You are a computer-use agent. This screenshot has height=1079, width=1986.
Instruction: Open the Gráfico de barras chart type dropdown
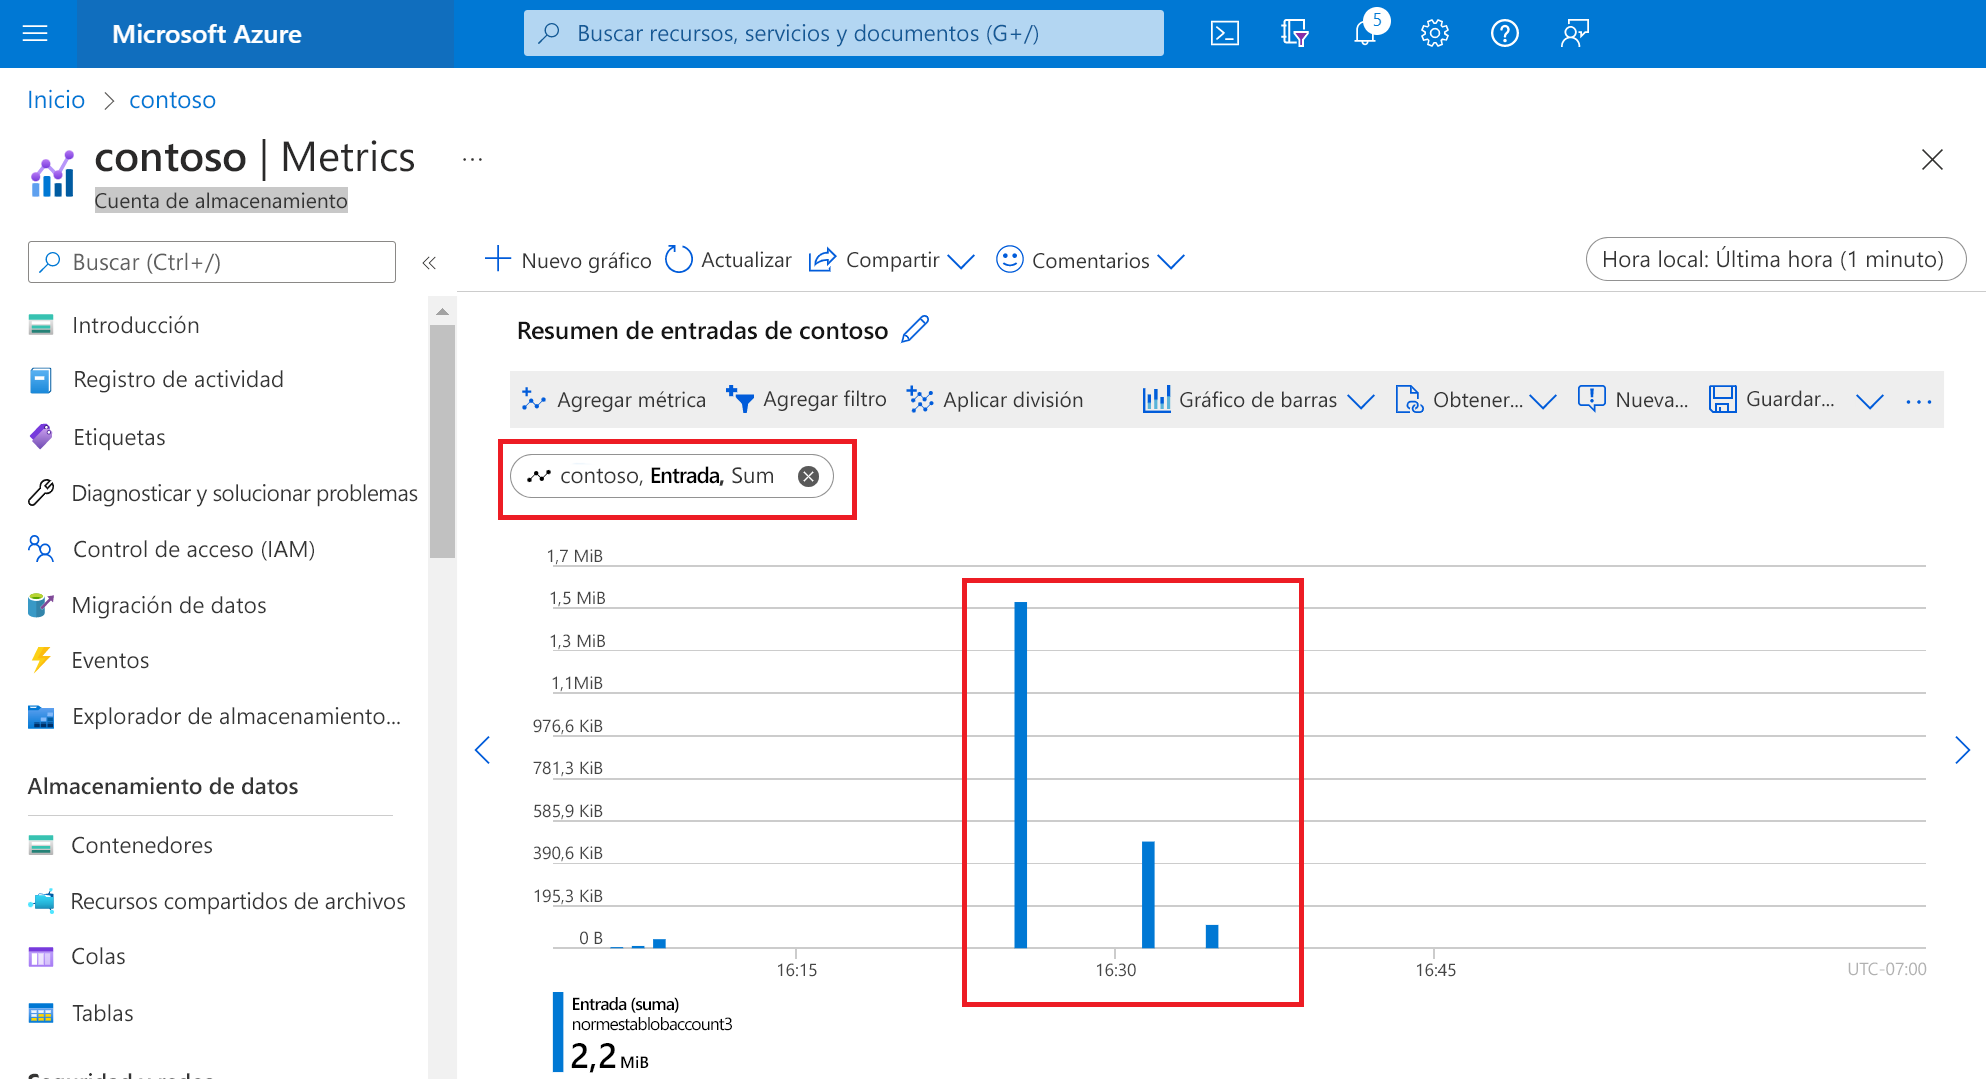tap(1258, 400)
